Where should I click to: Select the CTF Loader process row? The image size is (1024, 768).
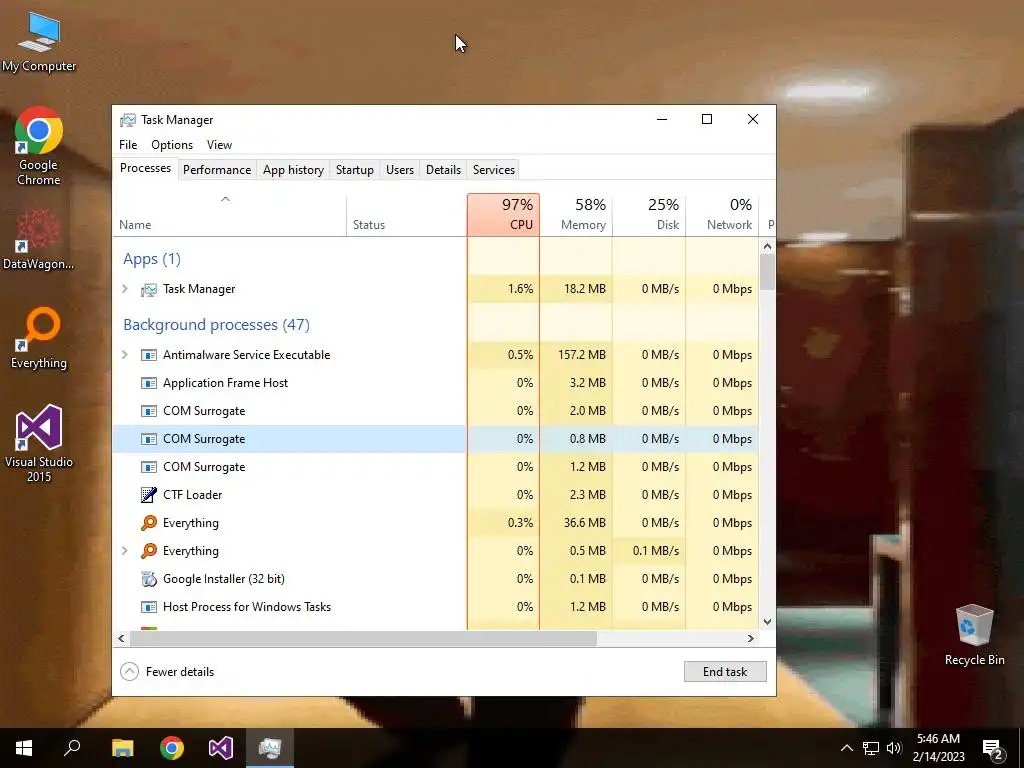(436, 495)
